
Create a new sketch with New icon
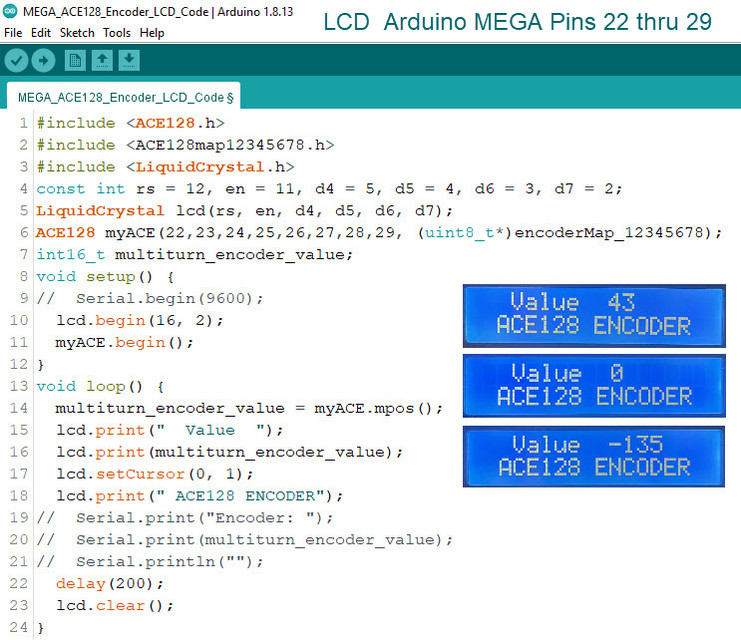(75, 61)
